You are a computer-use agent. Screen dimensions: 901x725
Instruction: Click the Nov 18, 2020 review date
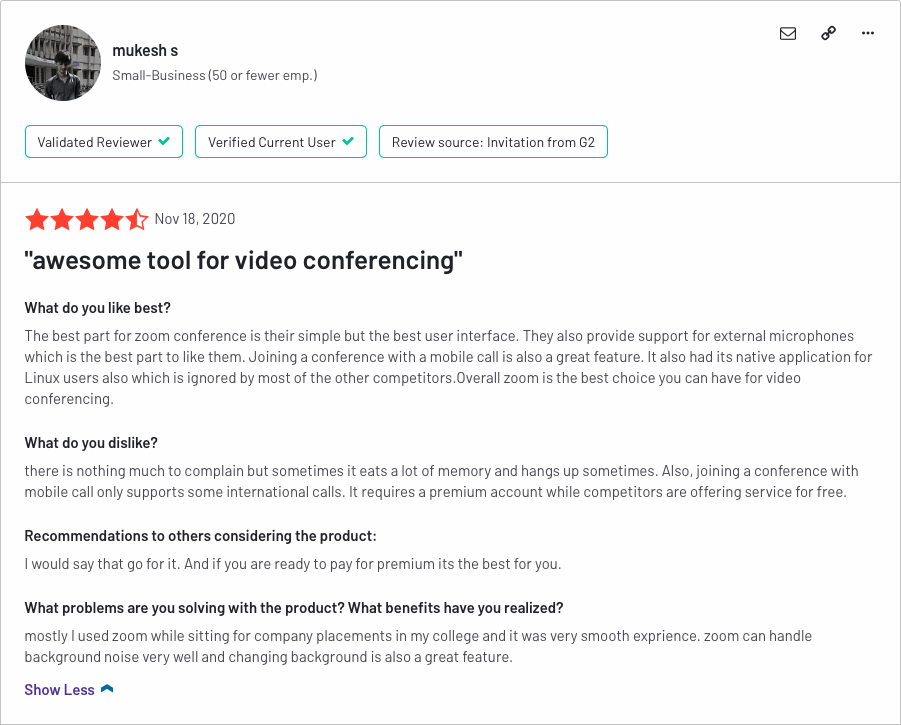pyautogui.click(x=195, y=219)
